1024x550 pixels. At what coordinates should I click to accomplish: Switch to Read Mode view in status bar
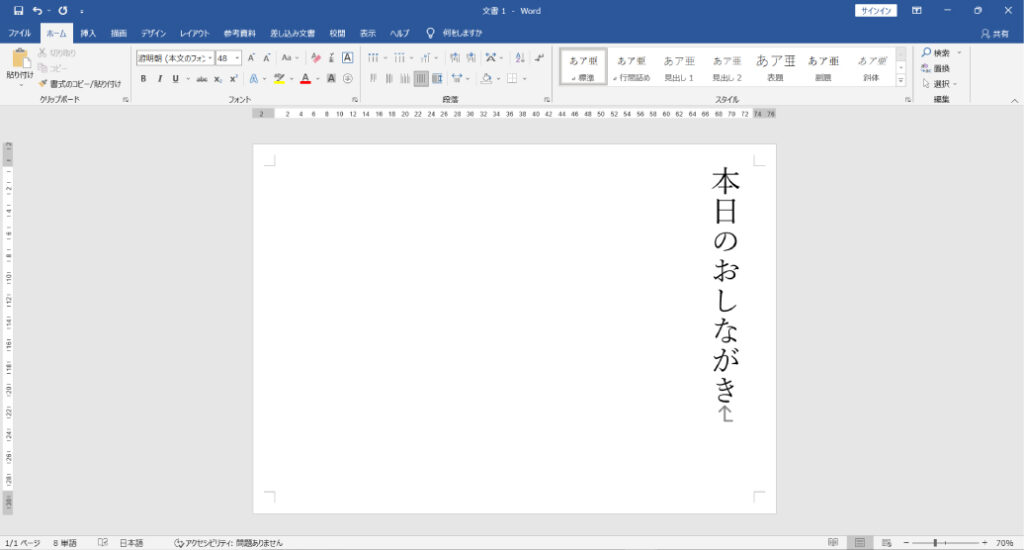[x=833, y=543]
